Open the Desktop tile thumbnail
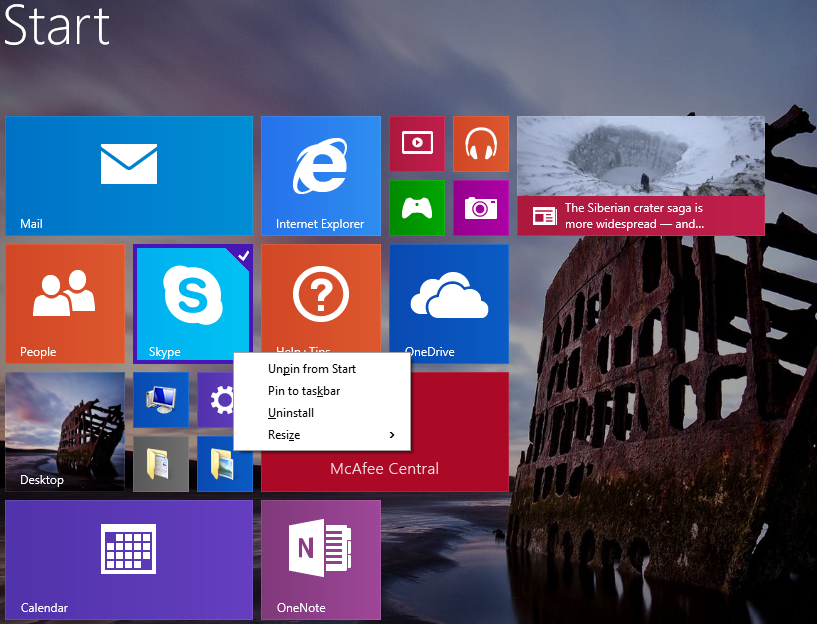 click(x=65, y=432)
